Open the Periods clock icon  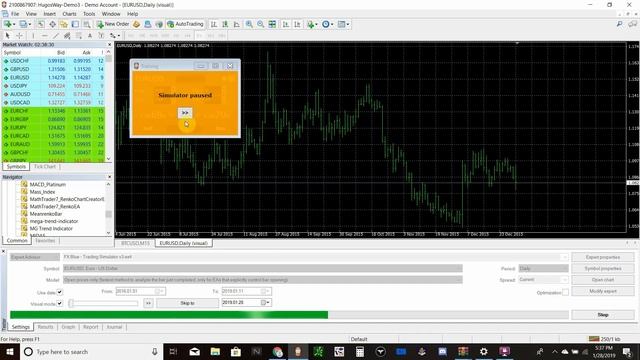[x=327, y=24]
